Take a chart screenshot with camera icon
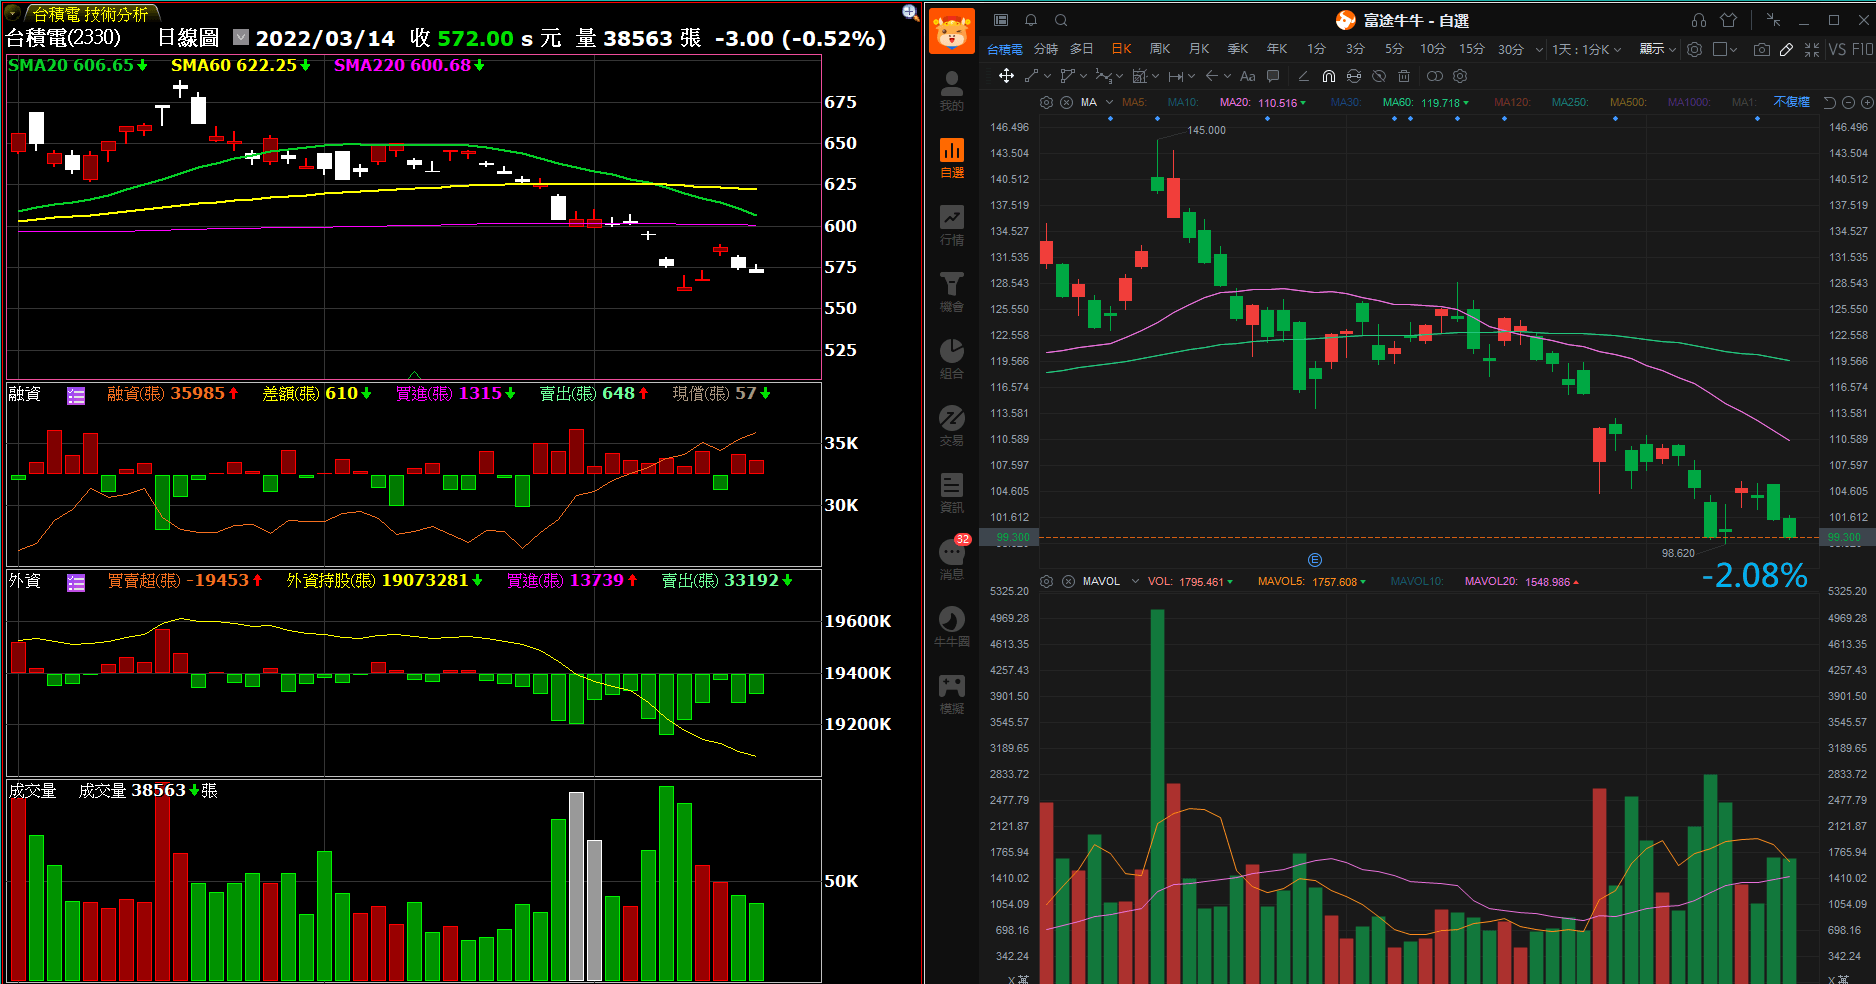 [1762, 49]
